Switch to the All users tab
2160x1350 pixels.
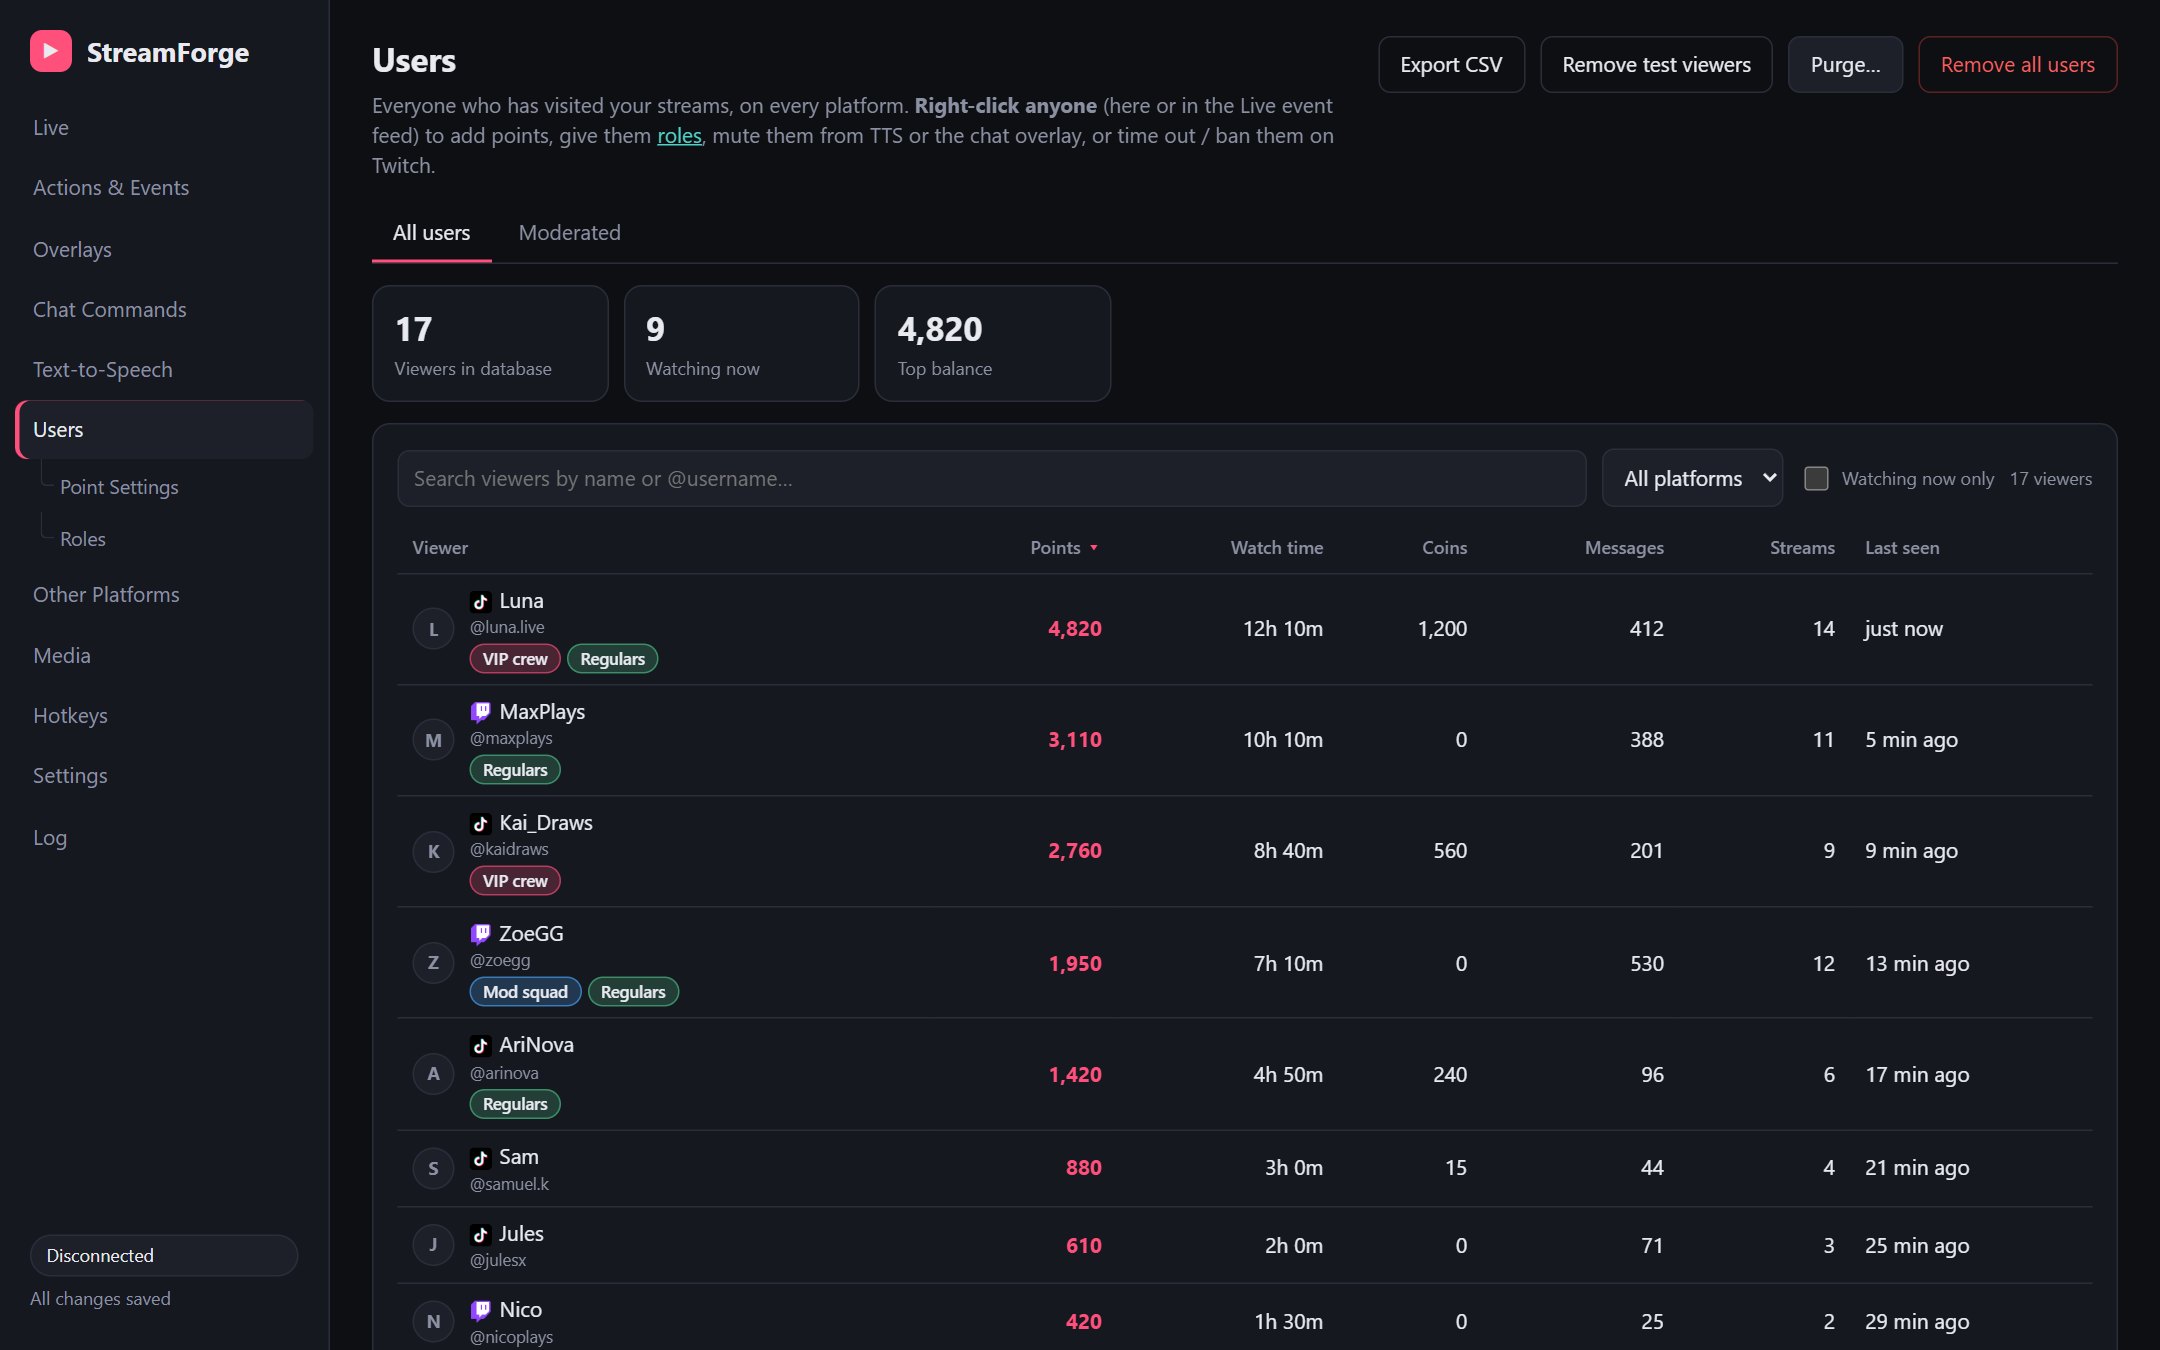[x=431, y=232]
